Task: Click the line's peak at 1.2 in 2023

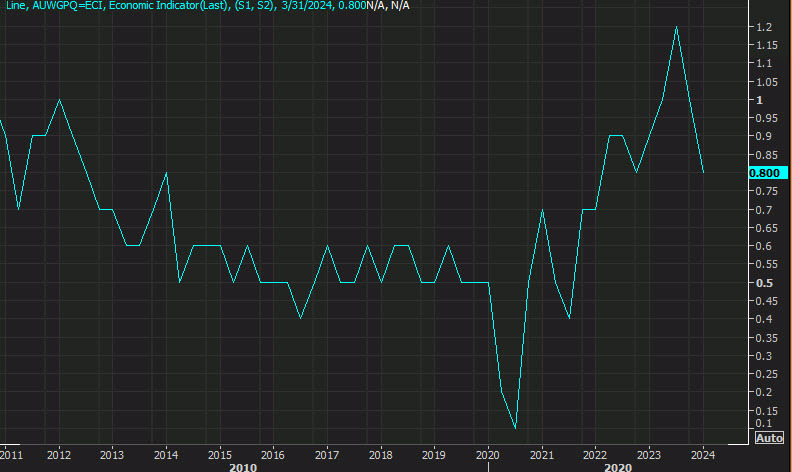Action: pyautogui.click(x=676, y=27)
